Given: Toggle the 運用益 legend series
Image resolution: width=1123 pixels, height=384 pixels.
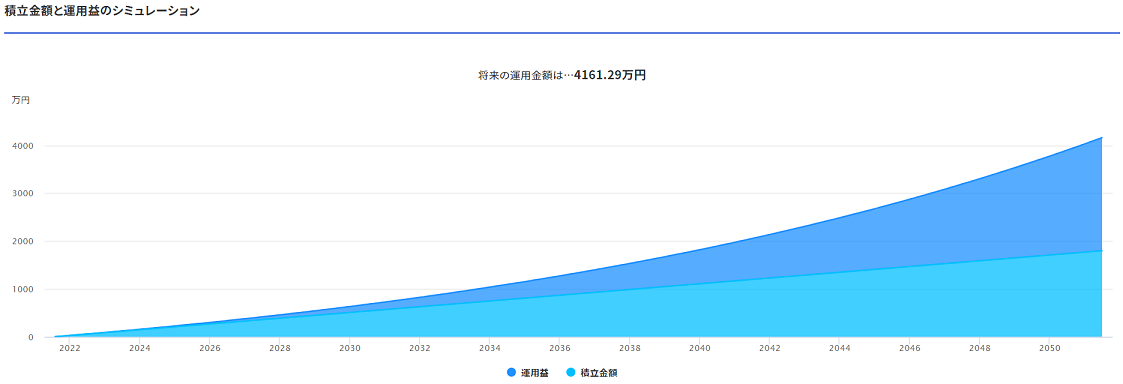Looking at the screenshot, I should point(527,373).
